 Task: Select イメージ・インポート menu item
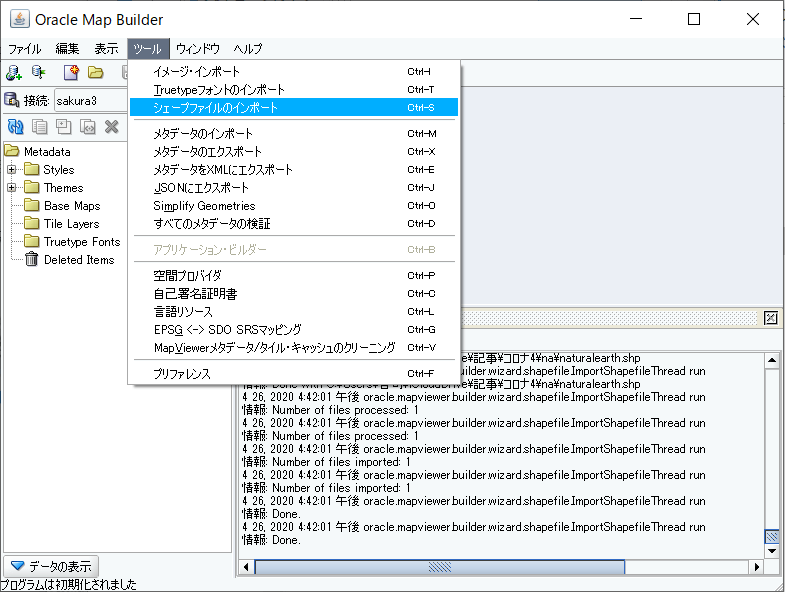tap(294, 72)
